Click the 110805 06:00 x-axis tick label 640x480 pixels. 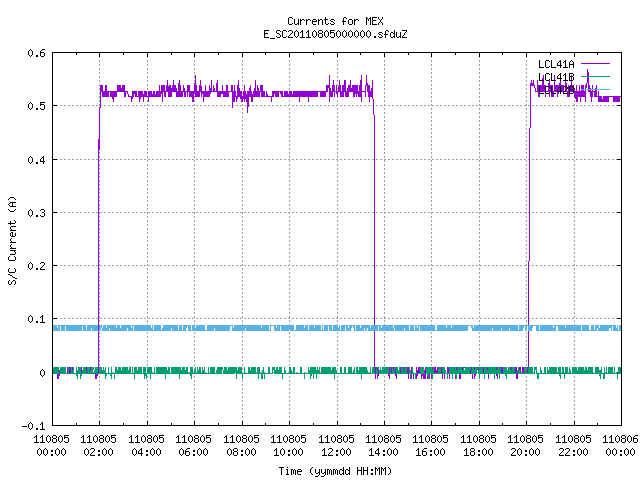tap(193, 445)
